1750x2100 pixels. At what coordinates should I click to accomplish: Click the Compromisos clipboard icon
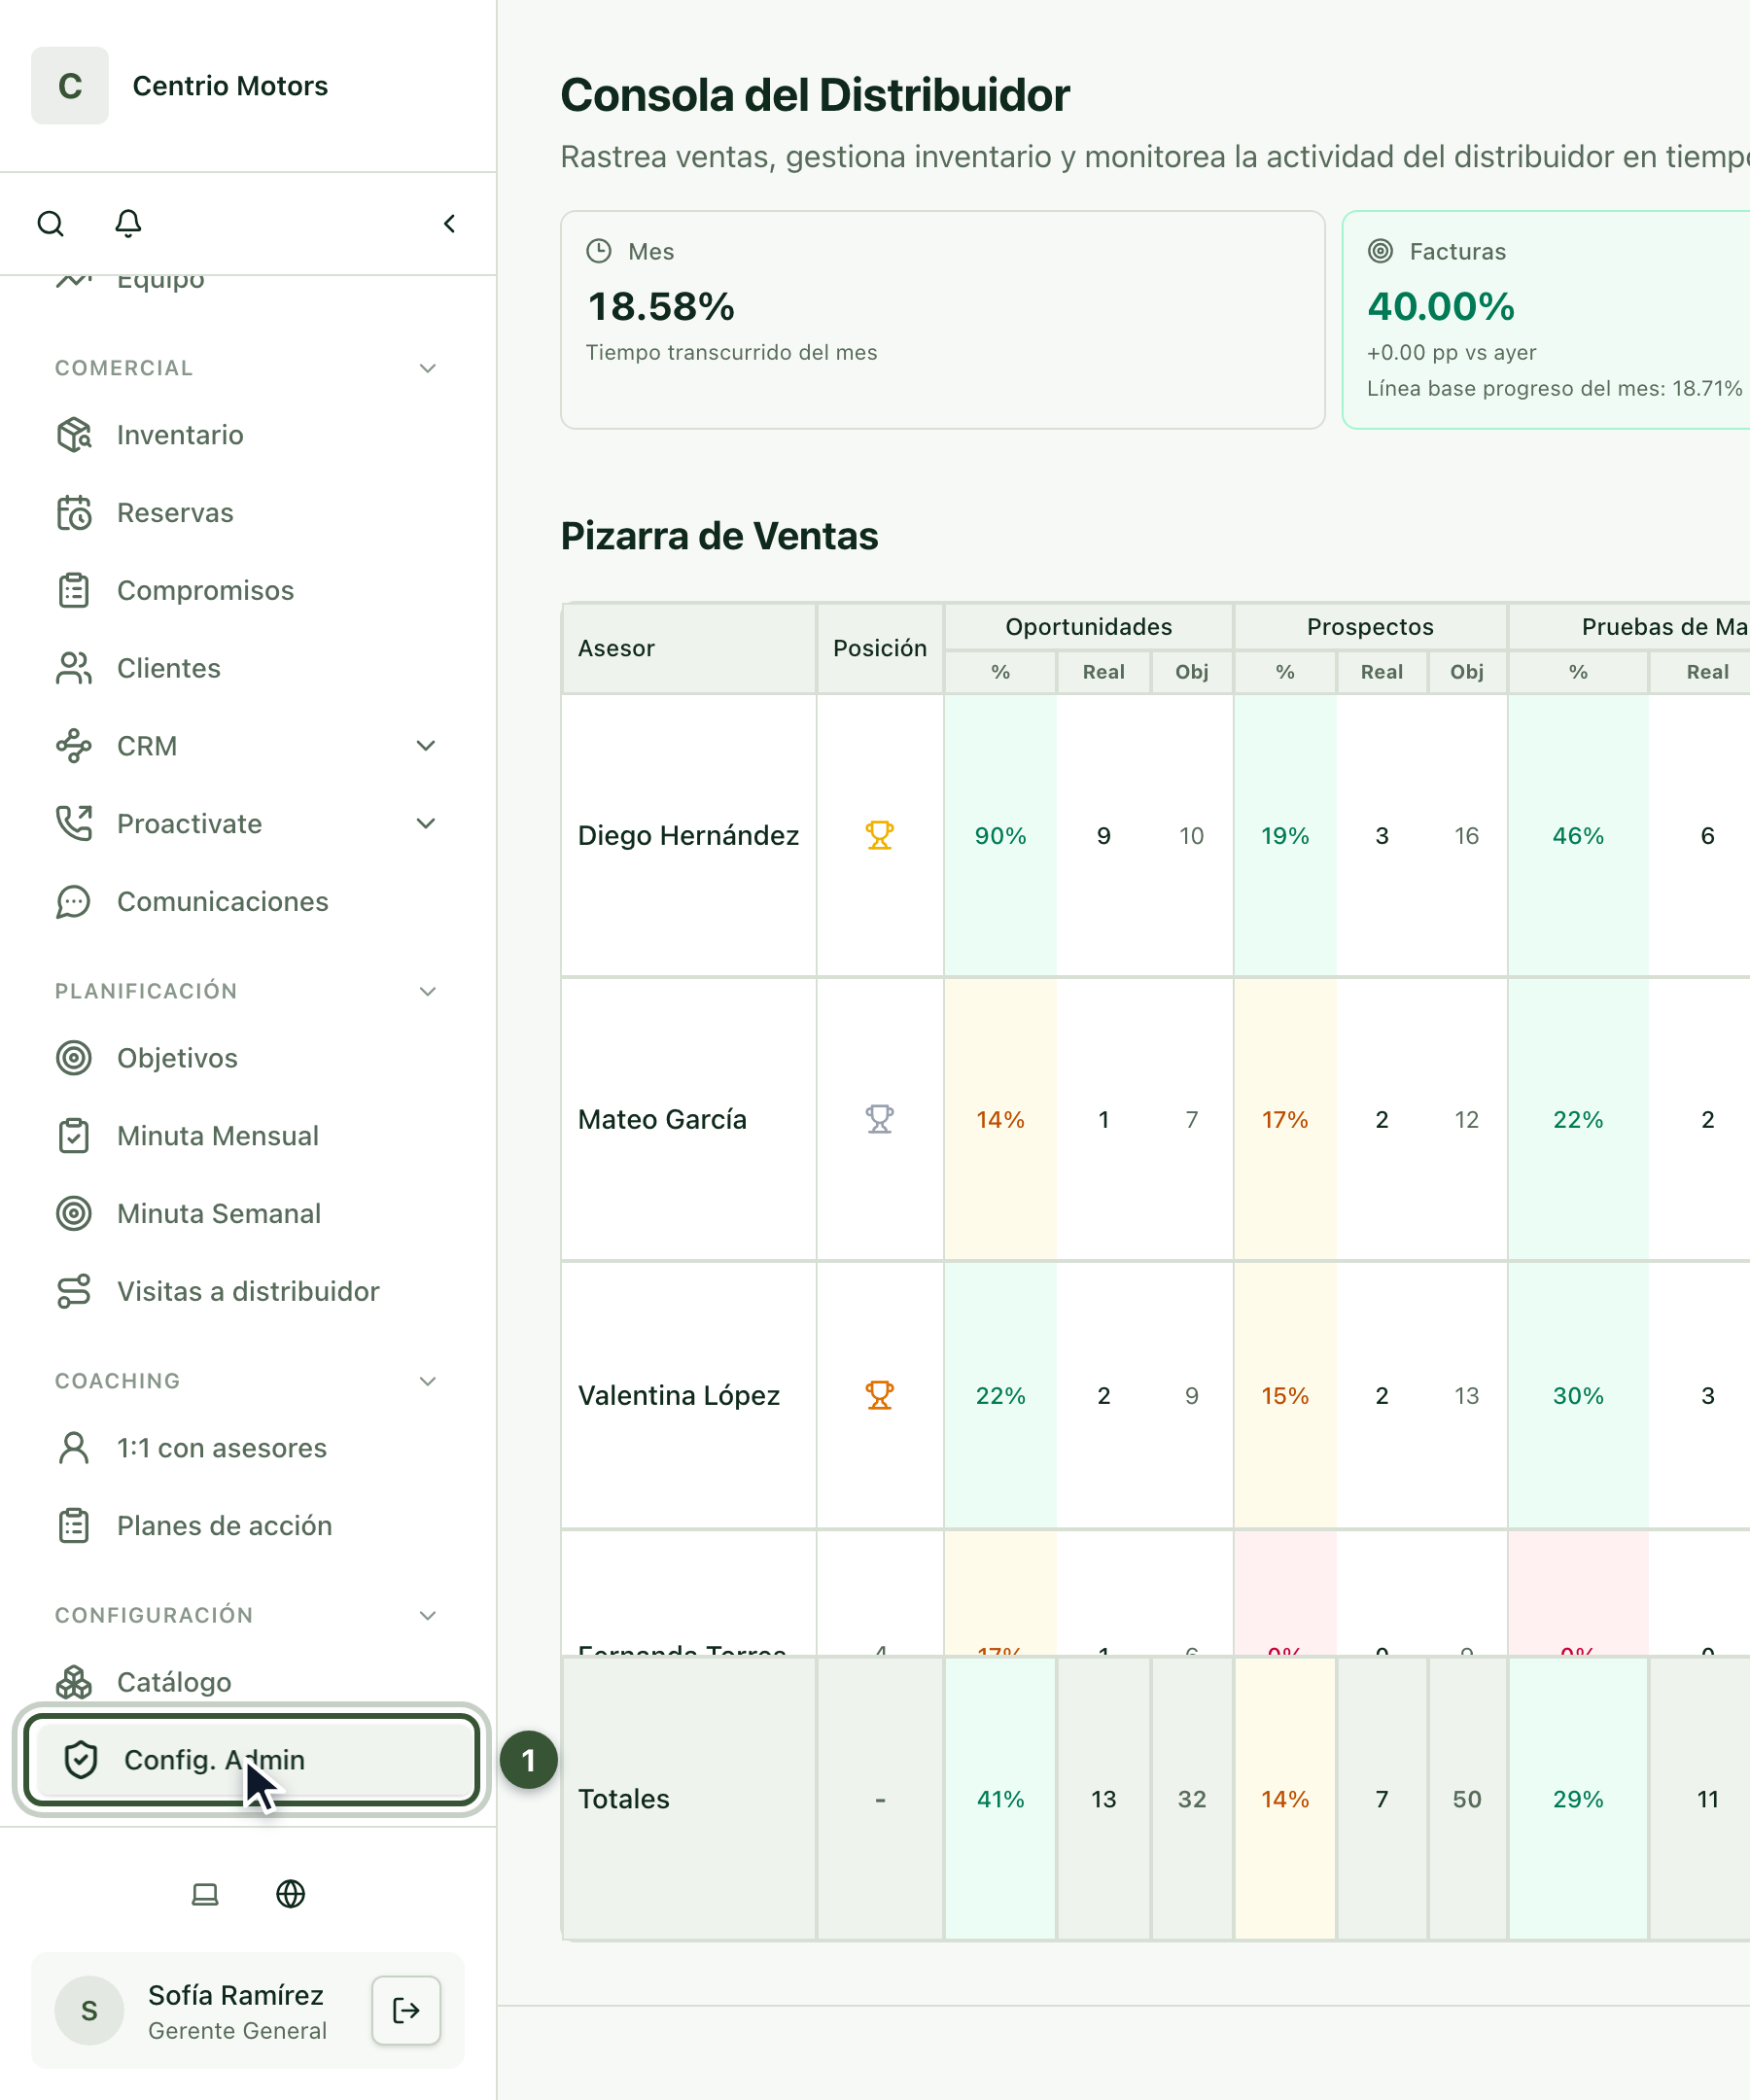pos(74,591)
